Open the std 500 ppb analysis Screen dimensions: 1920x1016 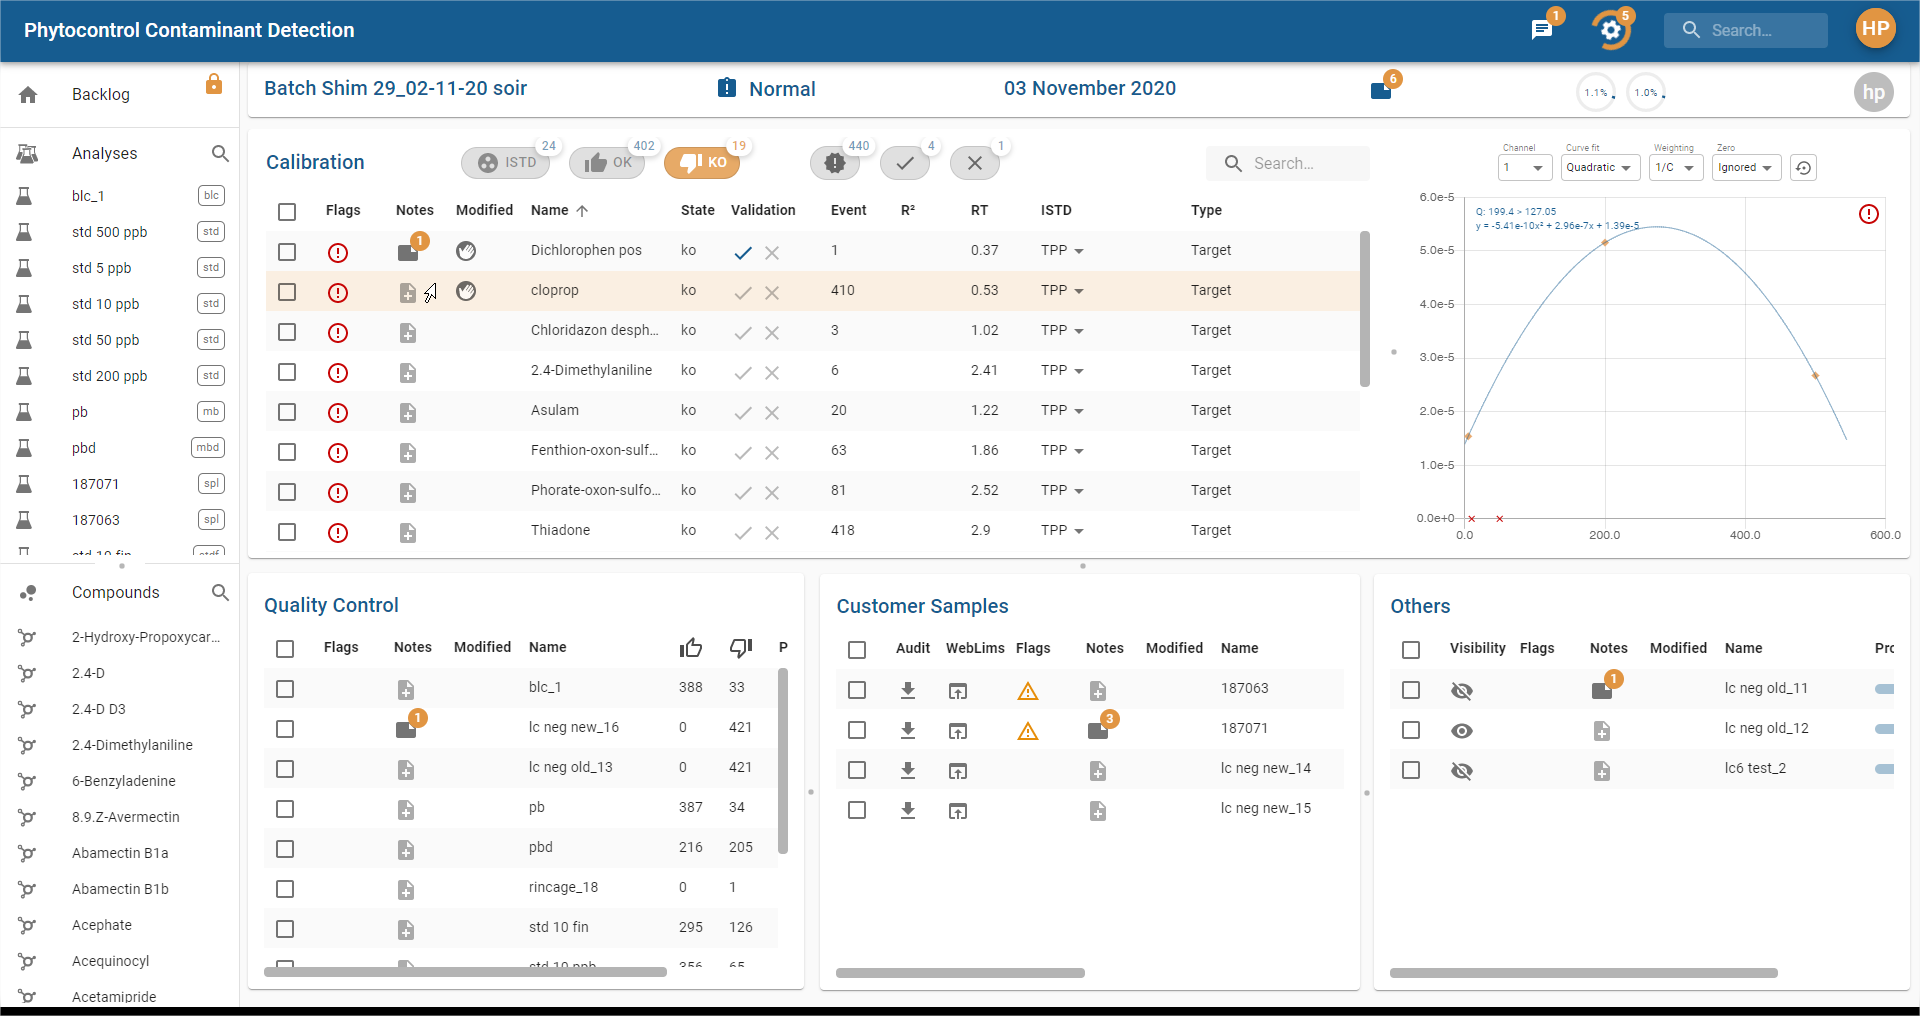point(109,232)
